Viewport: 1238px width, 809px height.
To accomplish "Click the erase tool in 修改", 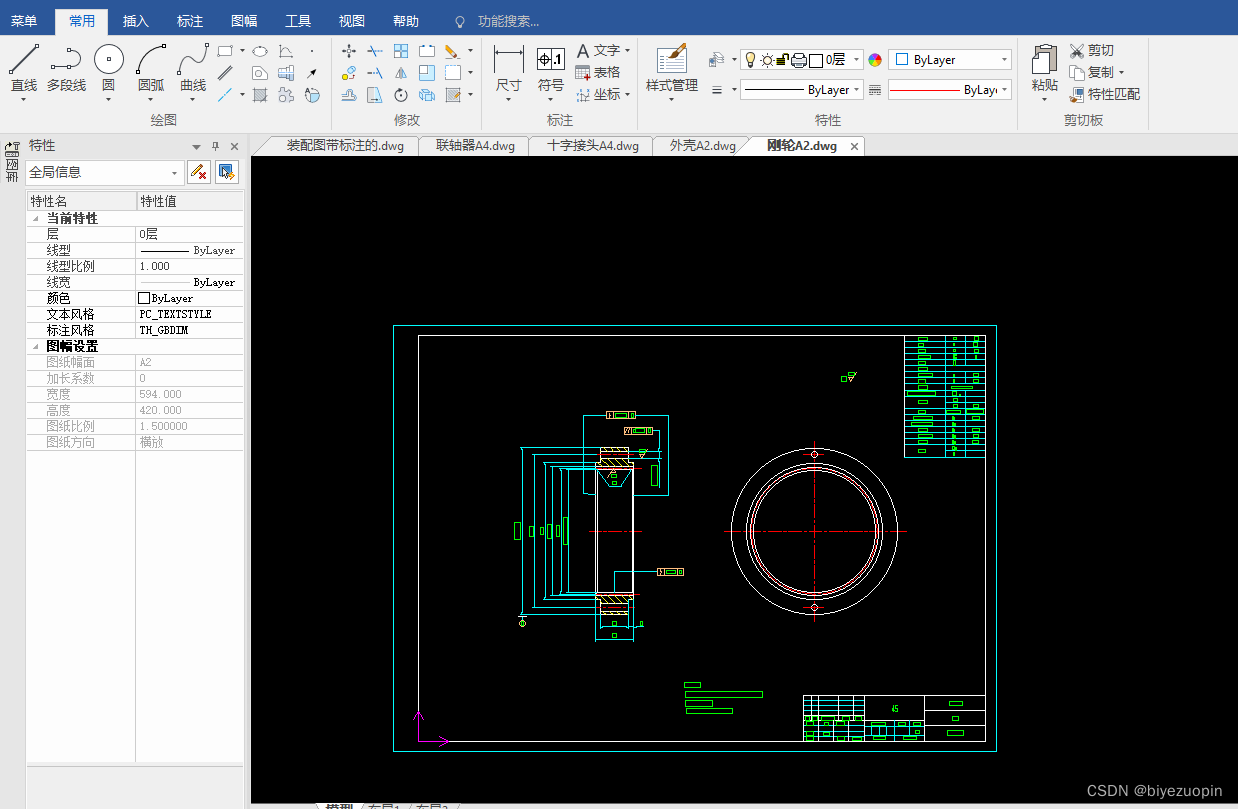I will [452, 51].
